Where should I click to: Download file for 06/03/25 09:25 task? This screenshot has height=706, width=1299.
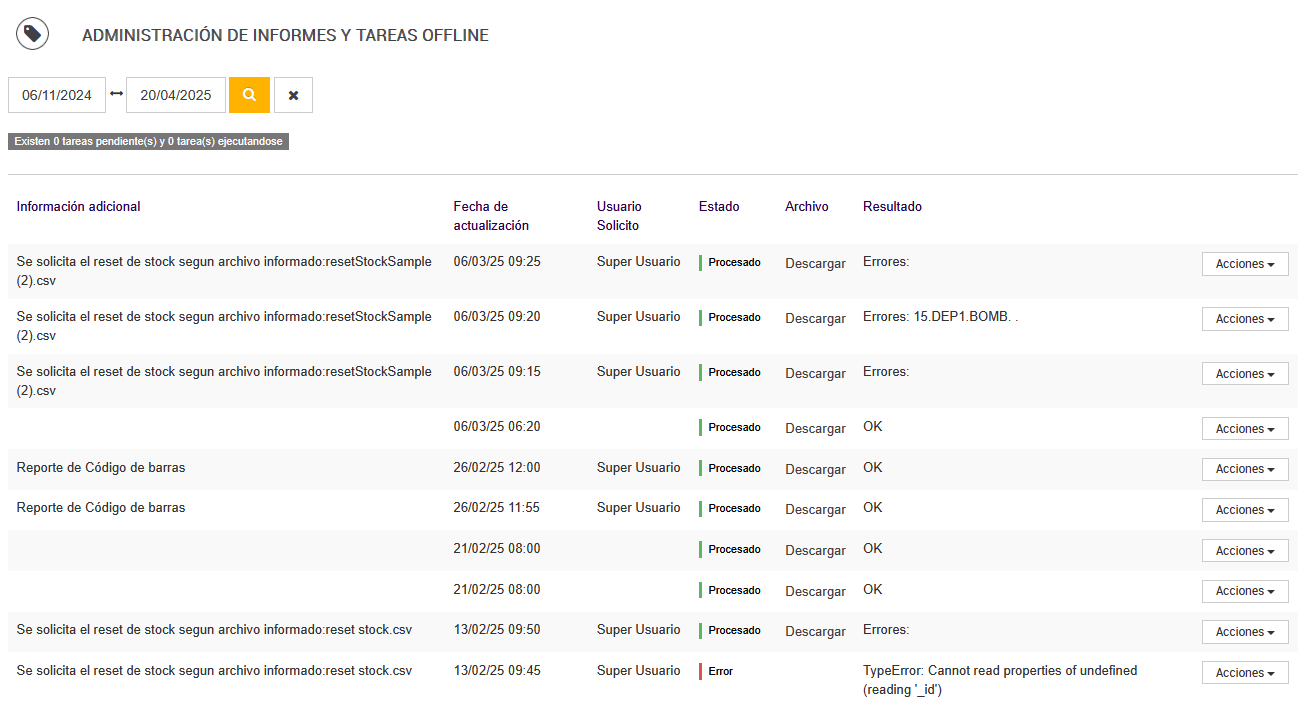click(x=815, y=264)
